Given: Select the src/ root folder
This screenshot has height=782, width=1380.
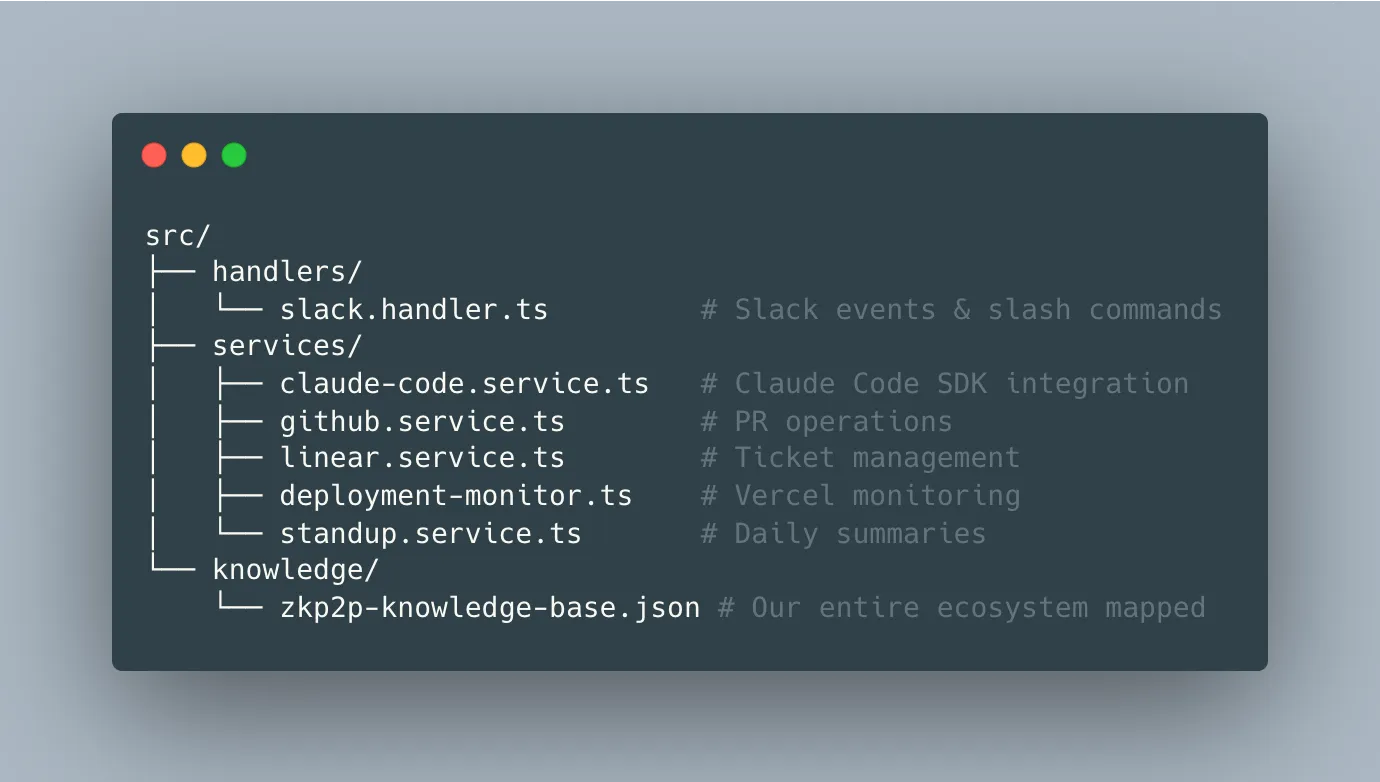Looking at the screenshot, I should tap(178, 236).
